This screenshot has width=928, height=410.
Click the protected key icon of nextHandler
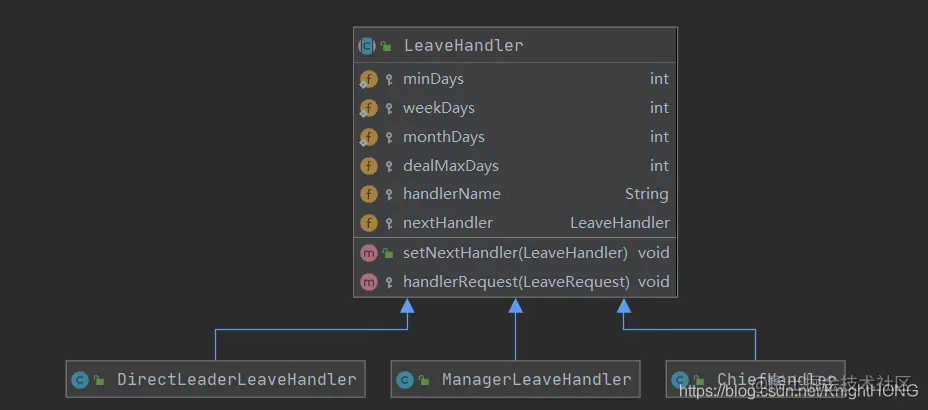pos(389,223)
